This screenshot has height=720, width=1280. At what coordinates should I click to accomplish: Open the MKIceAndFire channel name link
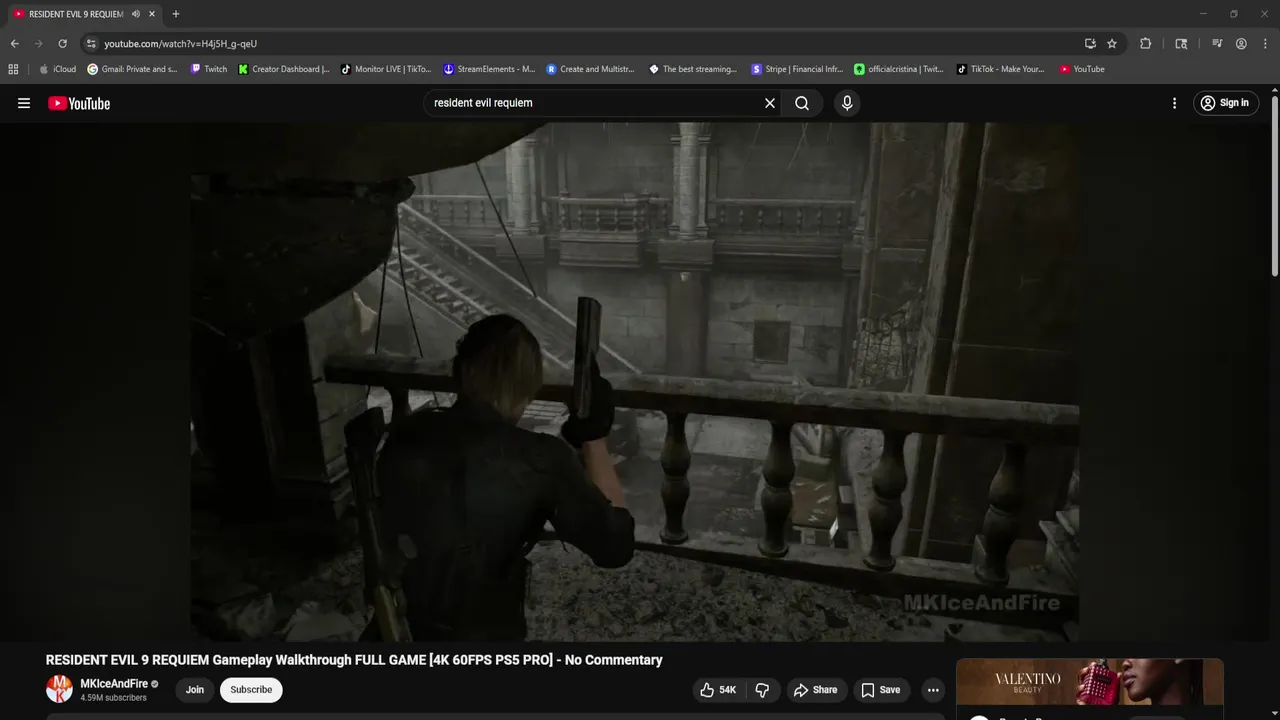pyautogui.click(x=114, y=684)
